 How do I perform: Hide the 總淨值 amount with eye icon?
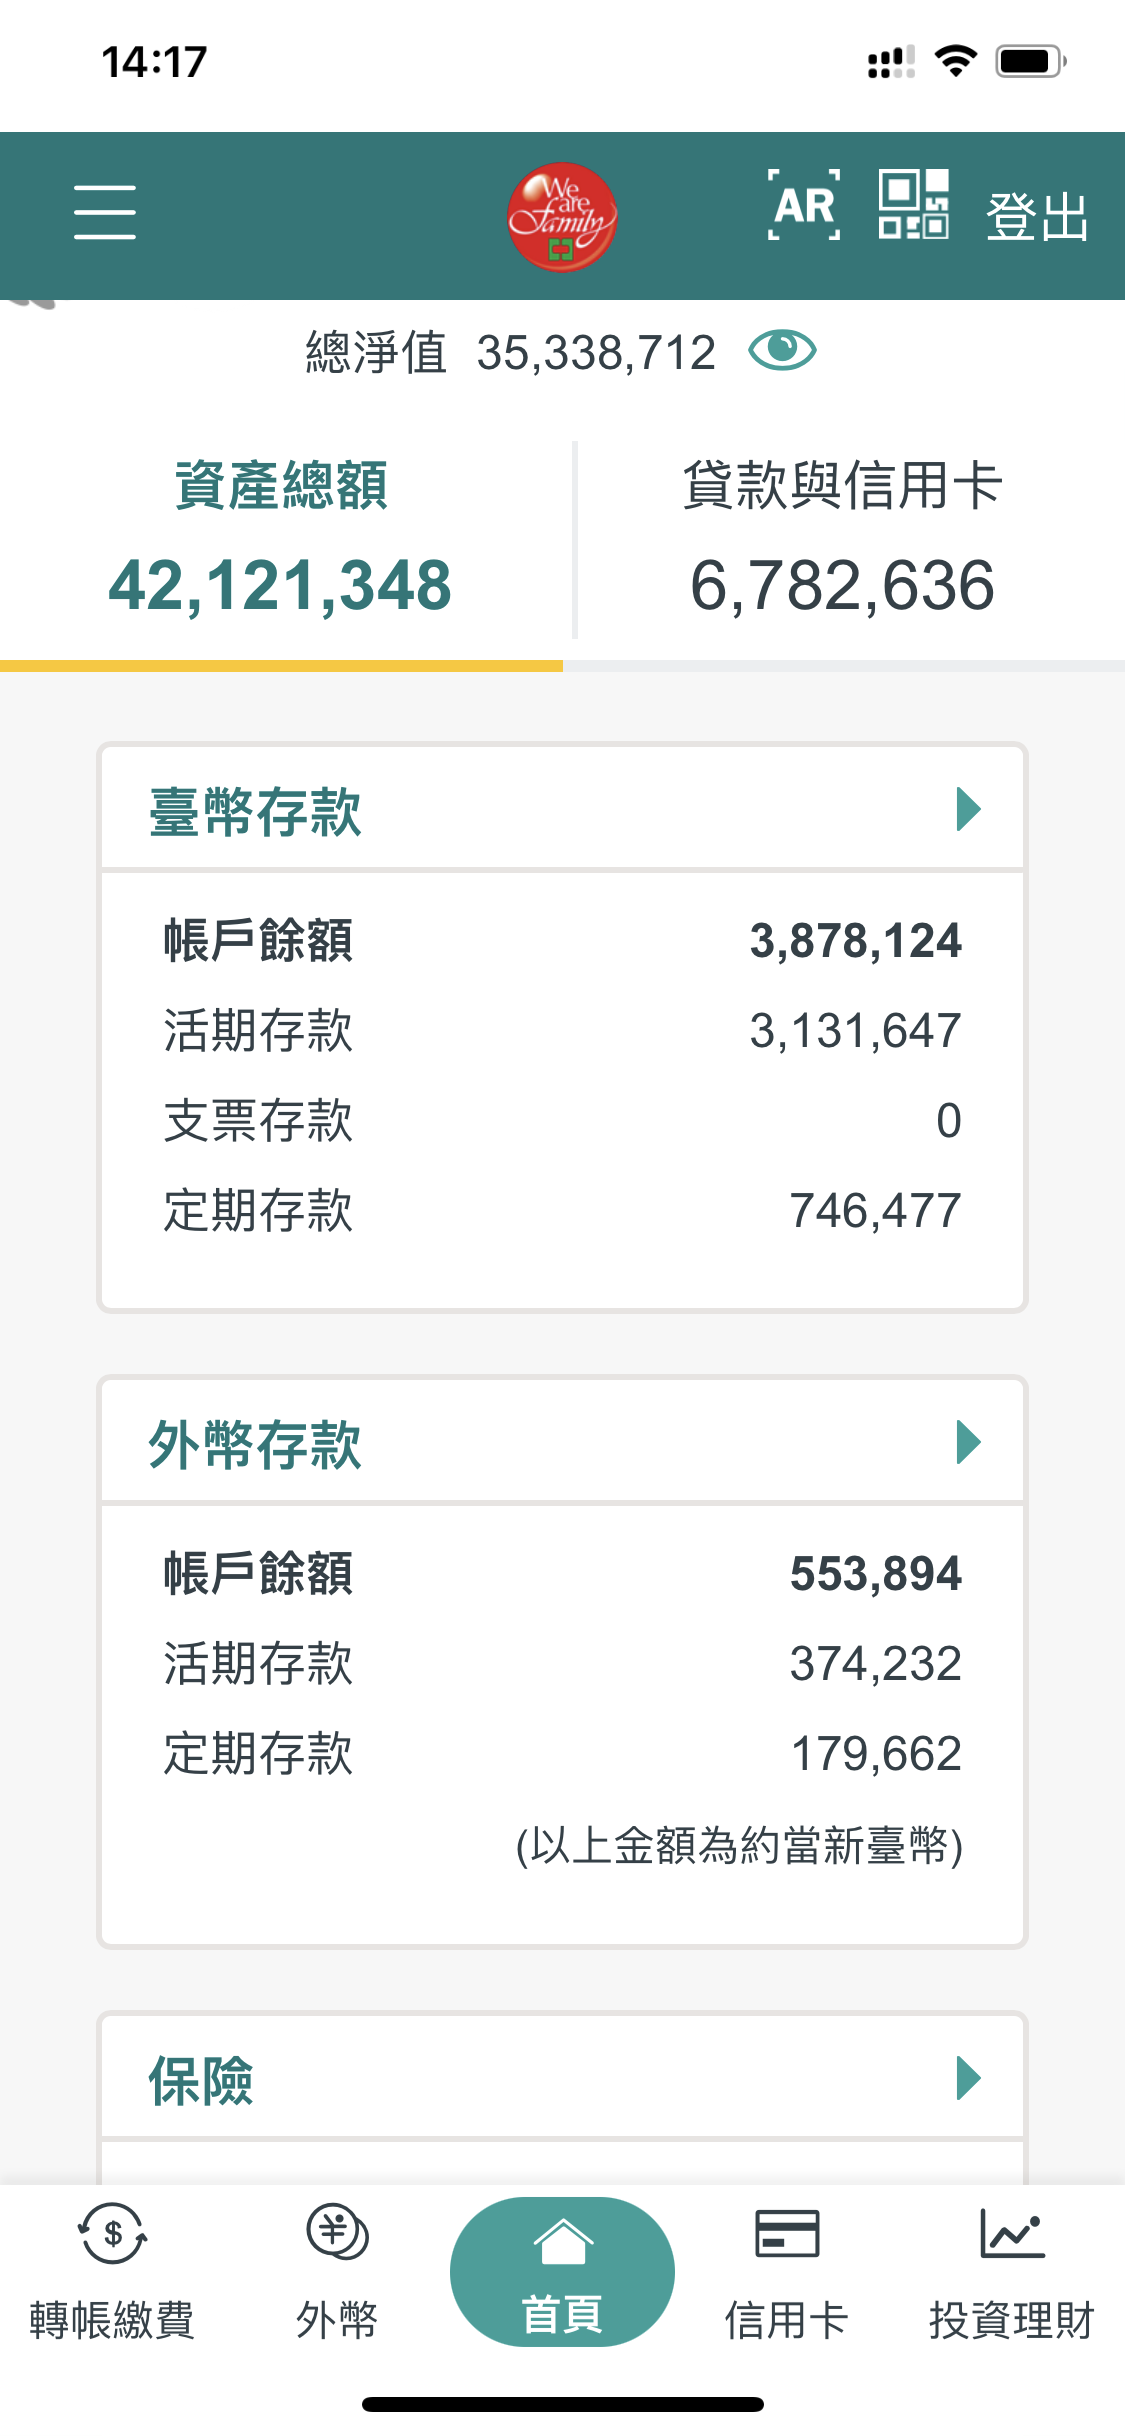pos(782,351)
